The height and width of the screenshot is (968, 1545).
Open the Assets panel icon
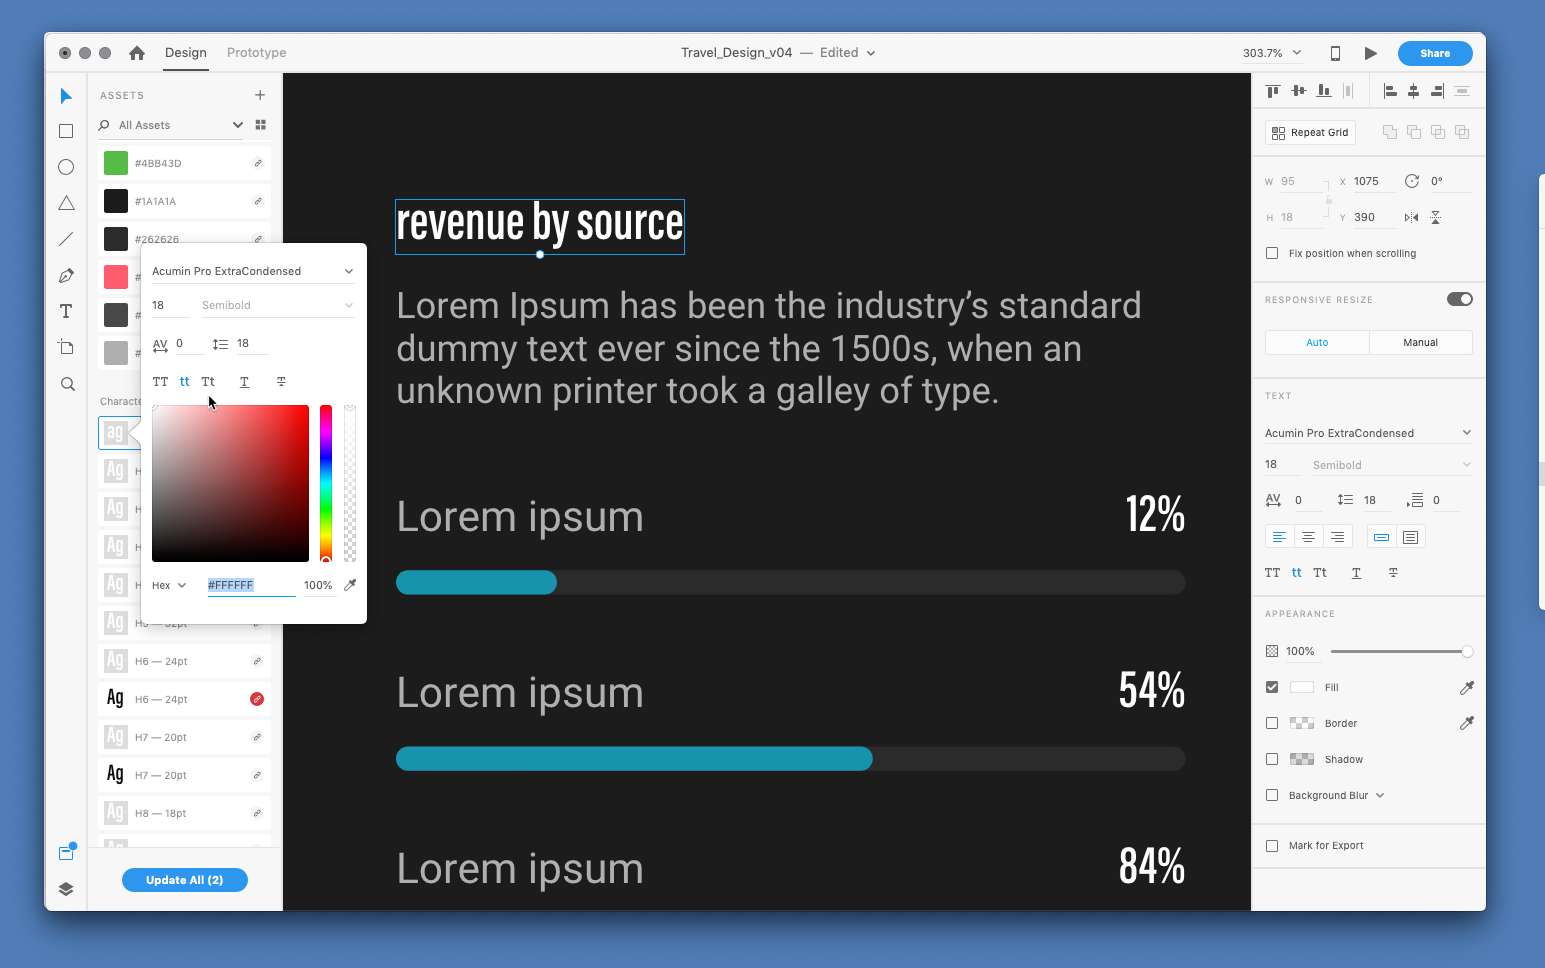point(66,852)
